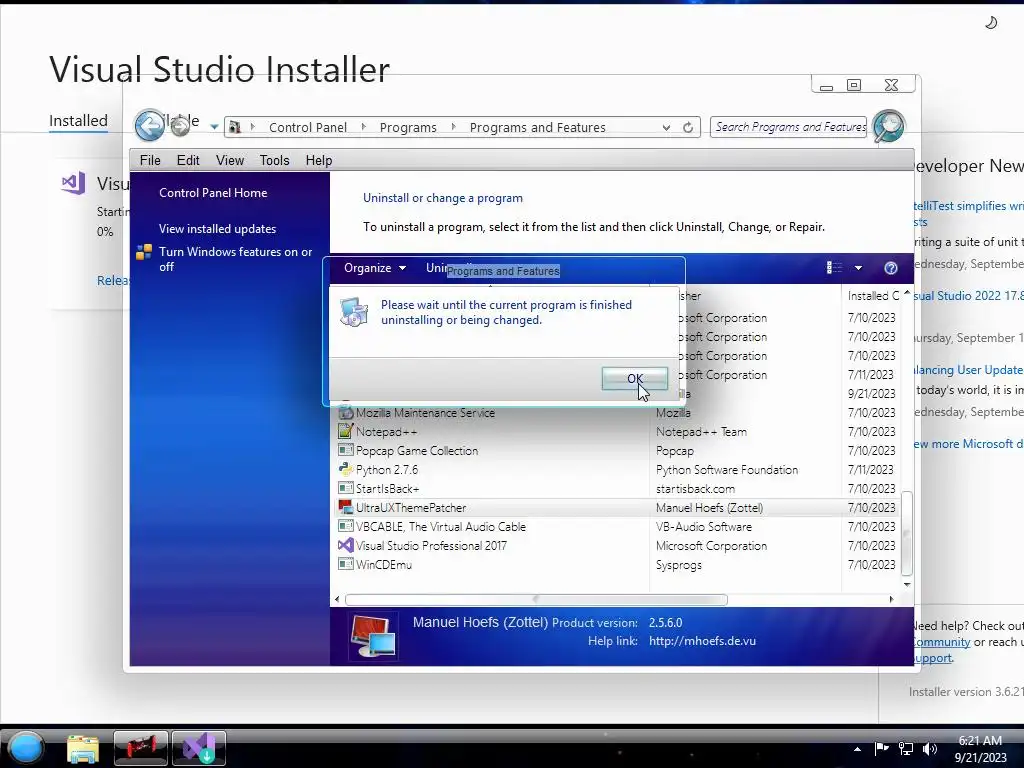Click Programs in the breadcrumb path
The image size is (1024, 768).
(408, 127)
